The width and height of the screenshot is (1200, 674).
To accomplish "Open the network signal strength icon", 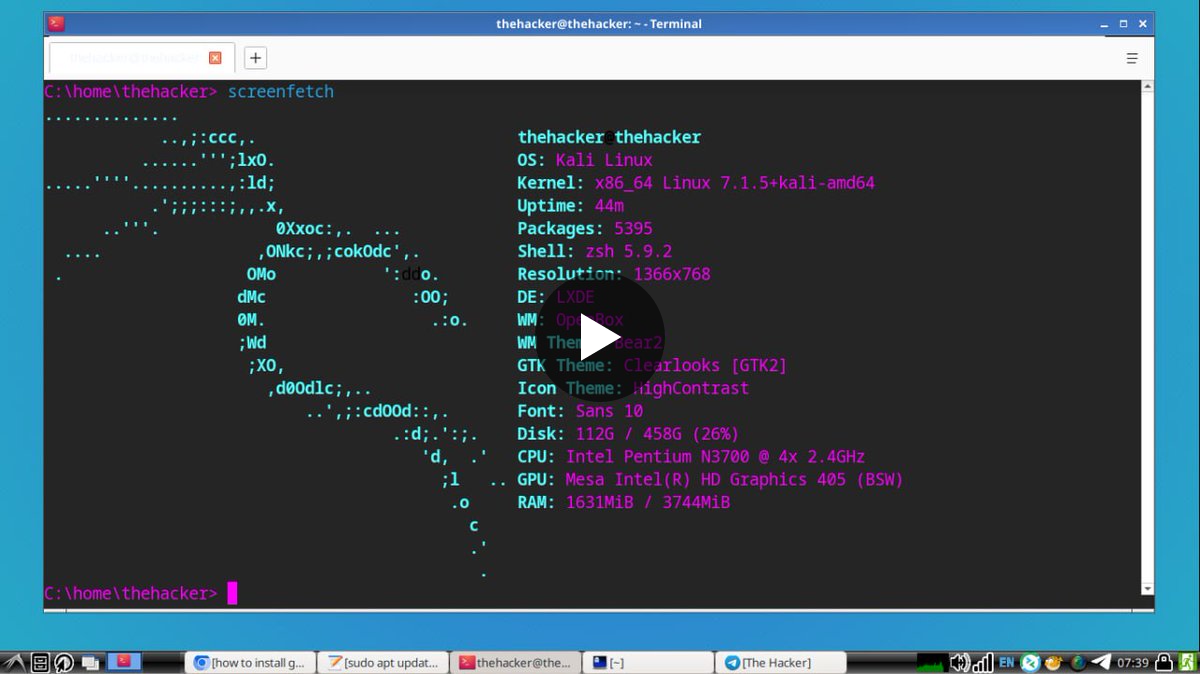I will 984,662.
